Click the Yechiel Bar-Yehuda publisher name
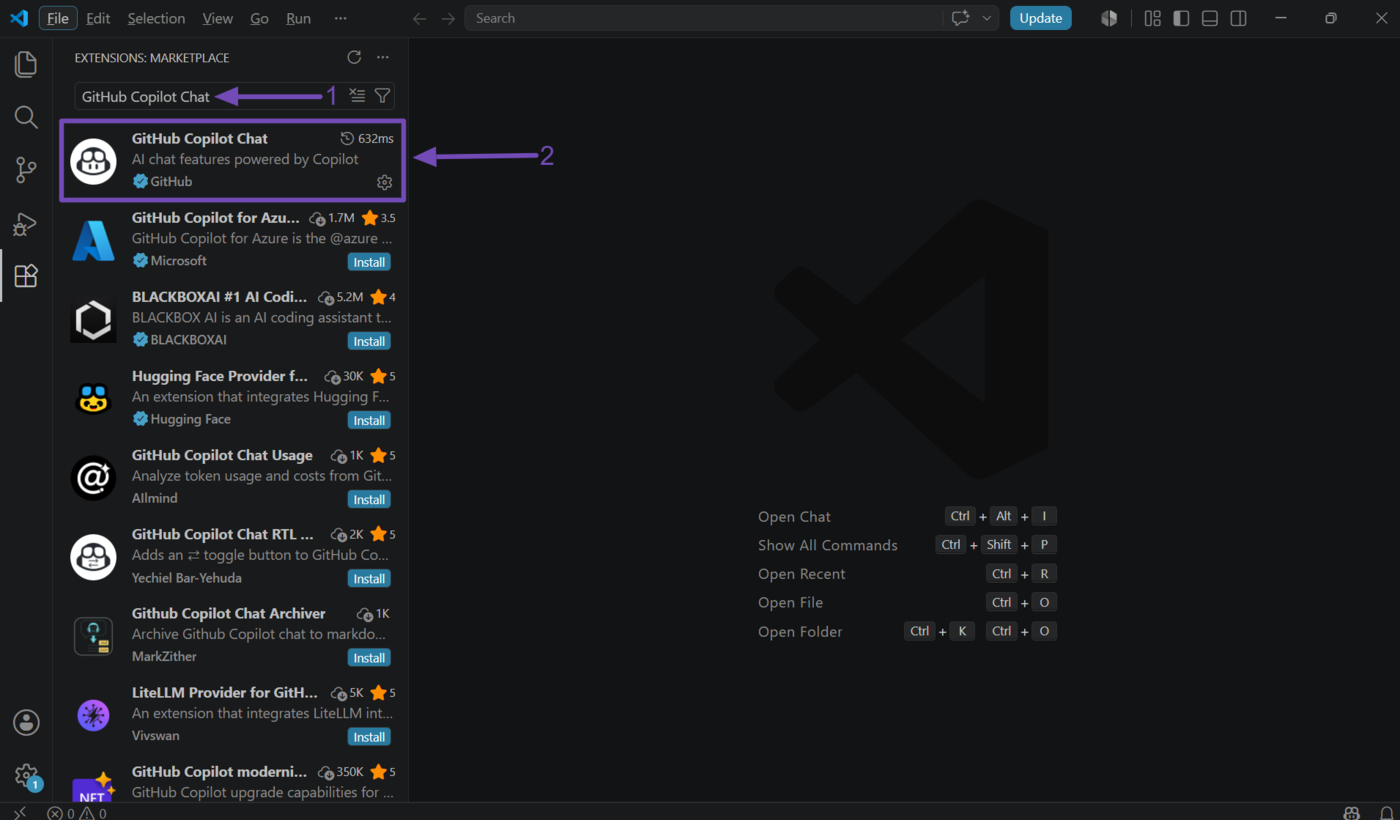The width and height of the screenshot is (1400, 820). [x=187, y=578]
